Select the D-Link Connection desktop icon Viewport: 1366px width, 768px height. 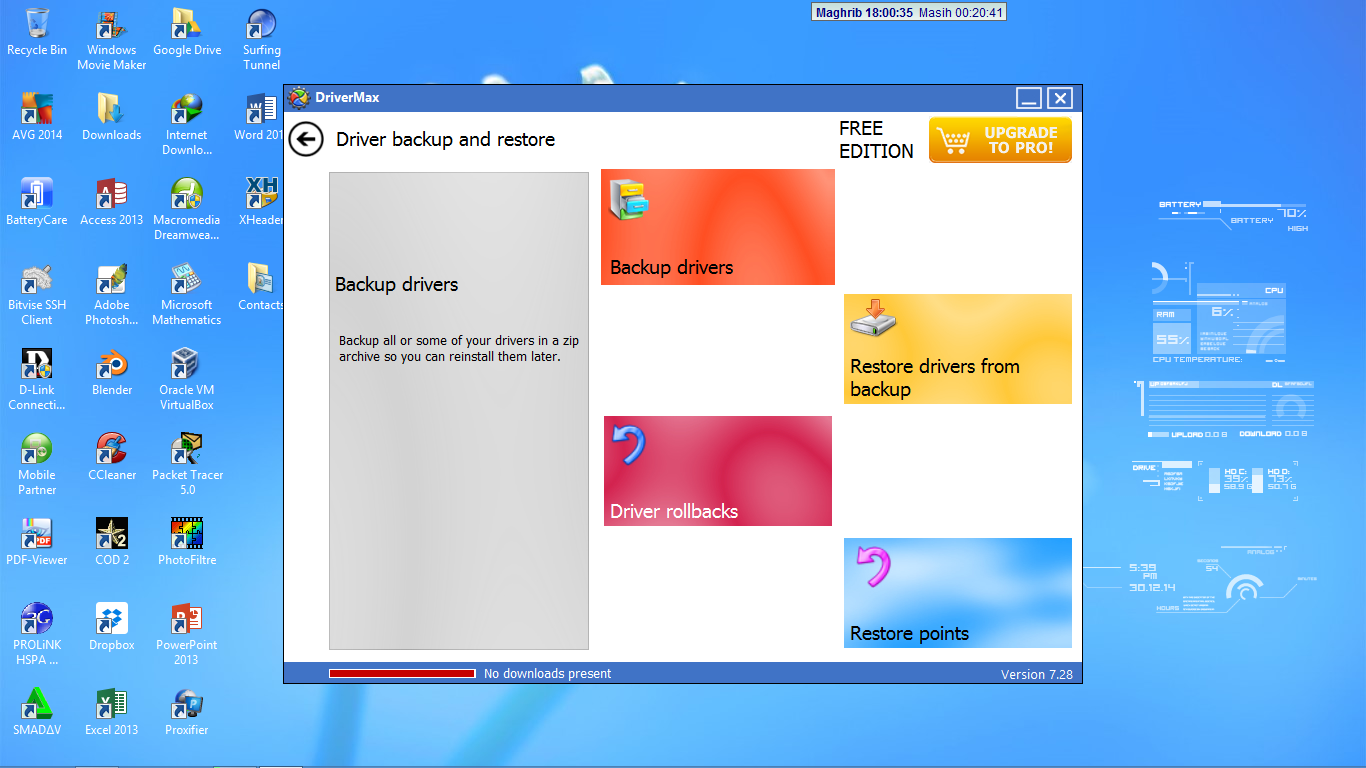point(37,380)
